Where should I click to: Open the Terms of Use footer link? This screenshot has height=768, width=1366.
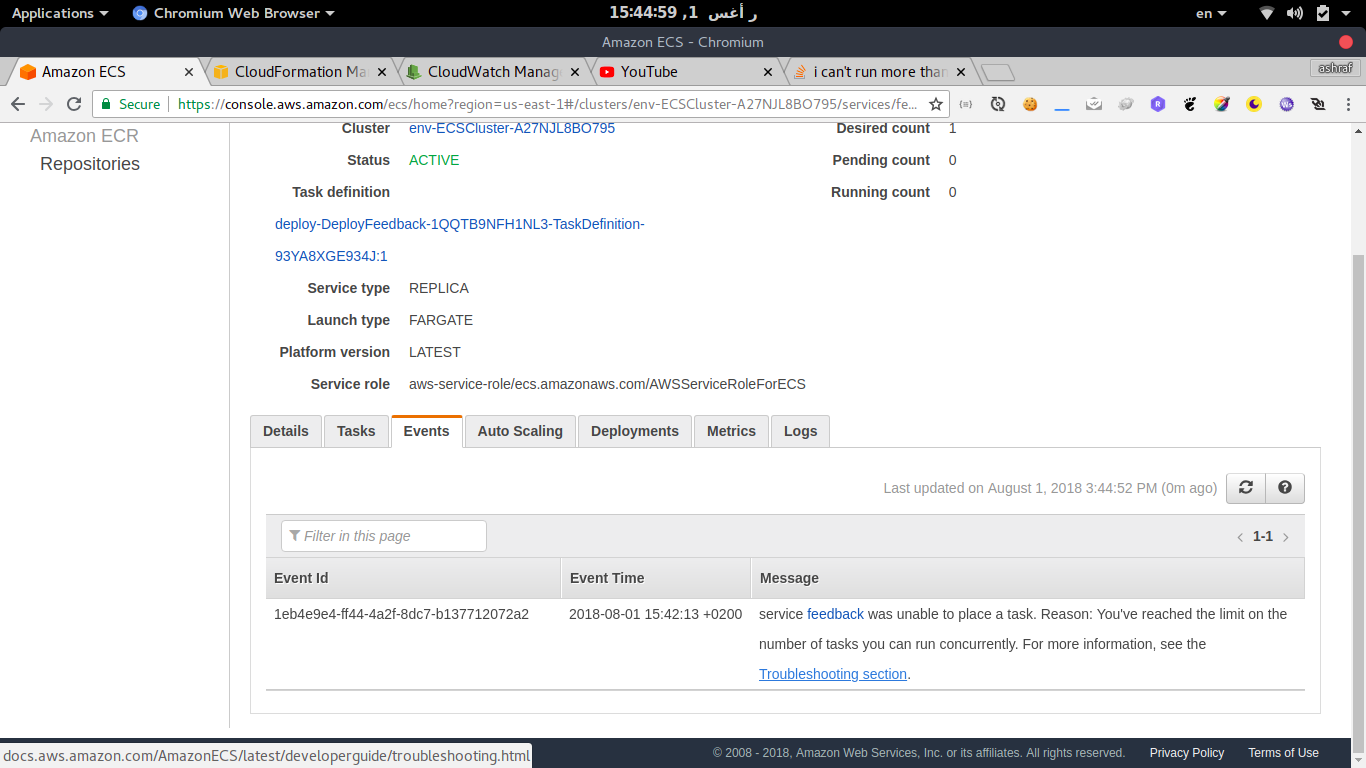pos(1283,753)
